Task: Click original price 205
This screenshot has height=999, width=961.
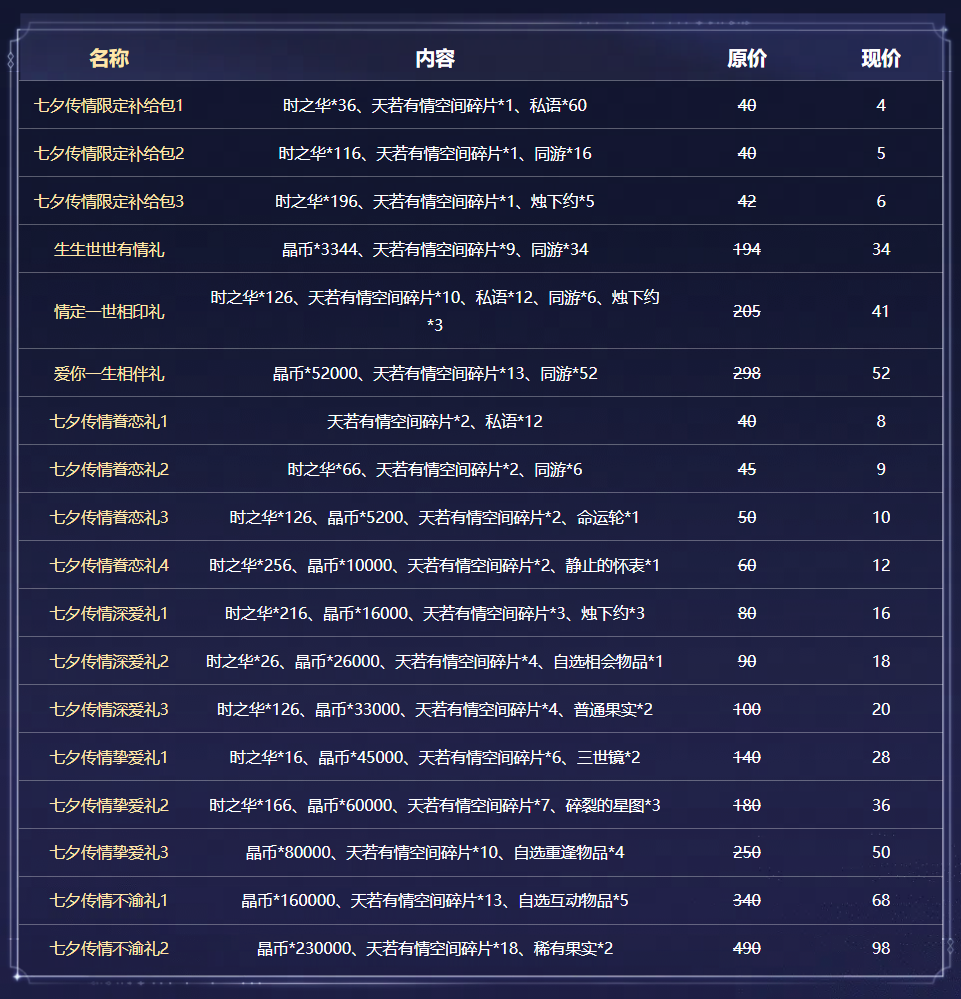Action: tap(747, 311)
